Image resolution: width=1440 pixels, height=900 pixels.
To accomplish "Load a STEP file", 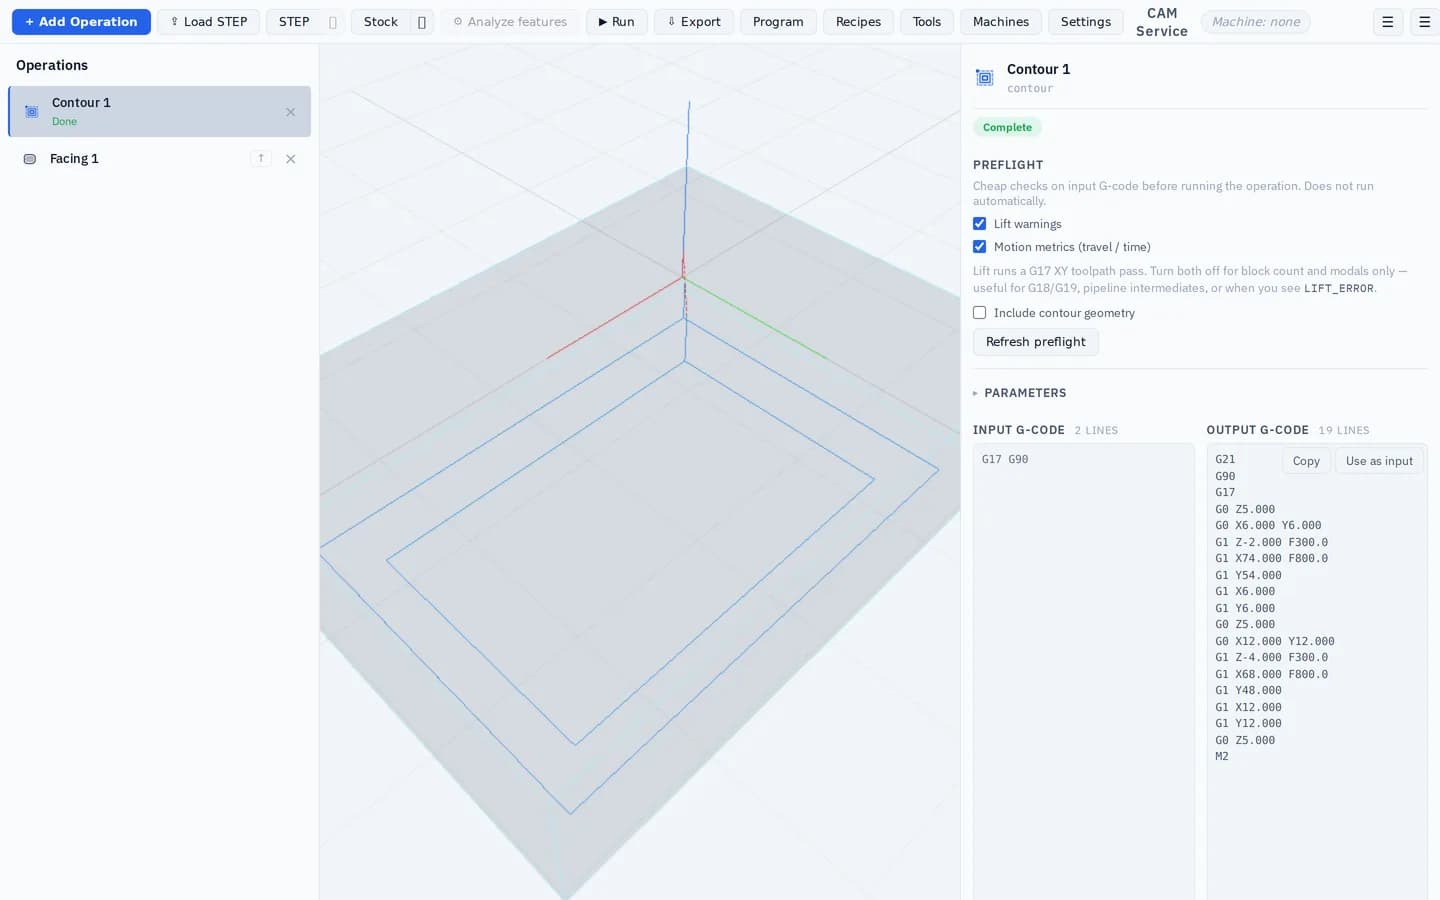I will 208,22.
